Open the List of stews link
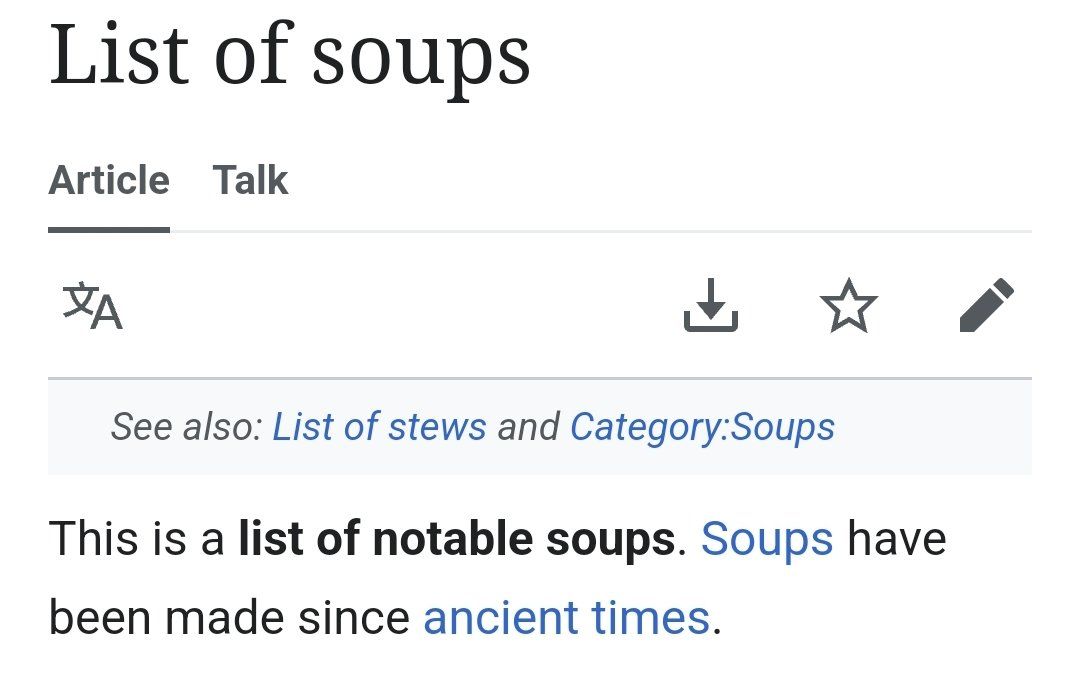 [379, 427]
